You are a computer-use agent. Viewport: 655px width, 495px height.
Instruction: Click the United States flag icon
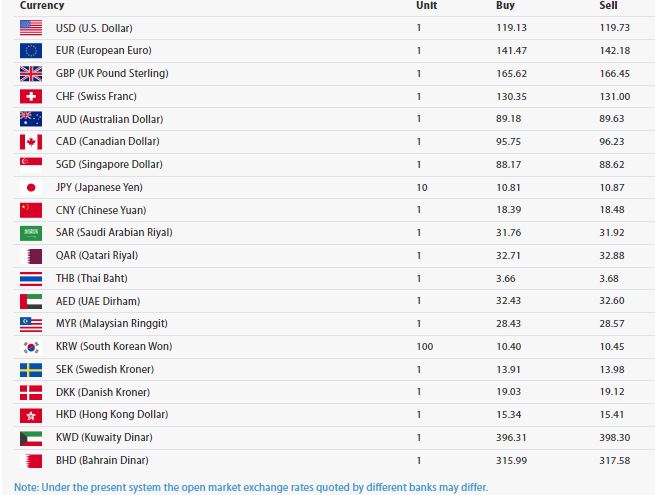tap(31, 28)
